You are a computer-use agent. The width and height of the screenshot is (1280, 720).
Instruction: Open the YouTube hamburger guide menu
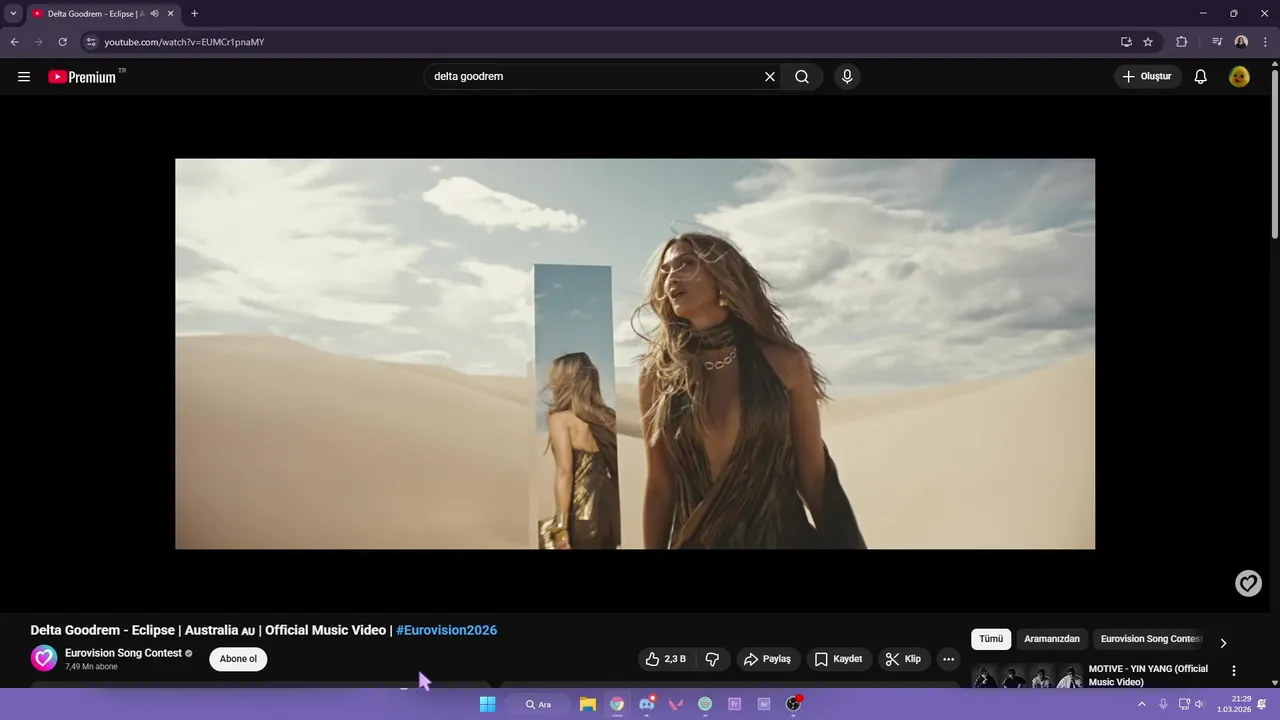pos(24,77)
